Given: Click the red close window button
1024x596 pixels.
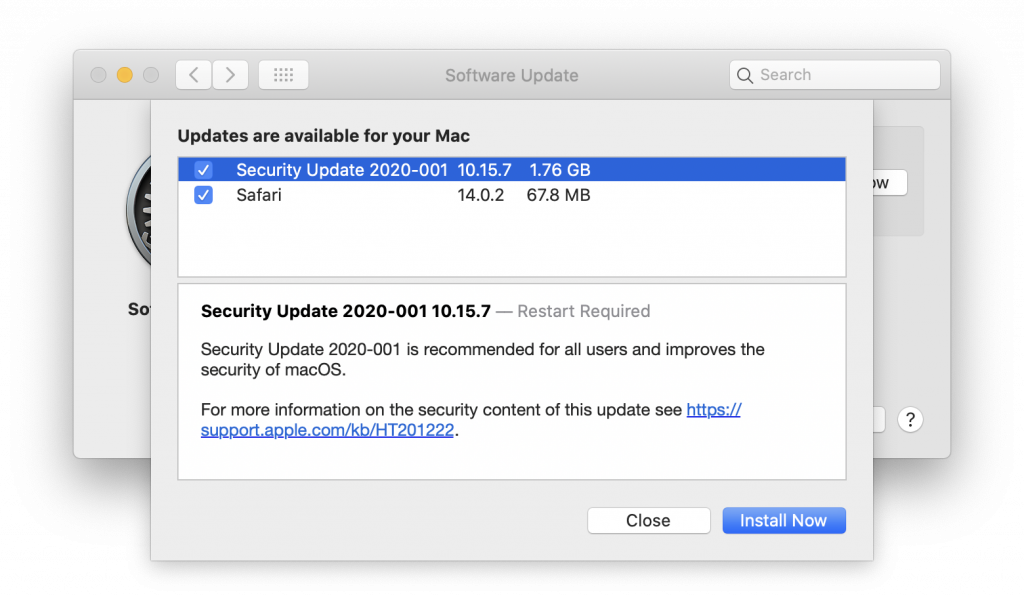Looking at the screenshot, I should [99, 75].
